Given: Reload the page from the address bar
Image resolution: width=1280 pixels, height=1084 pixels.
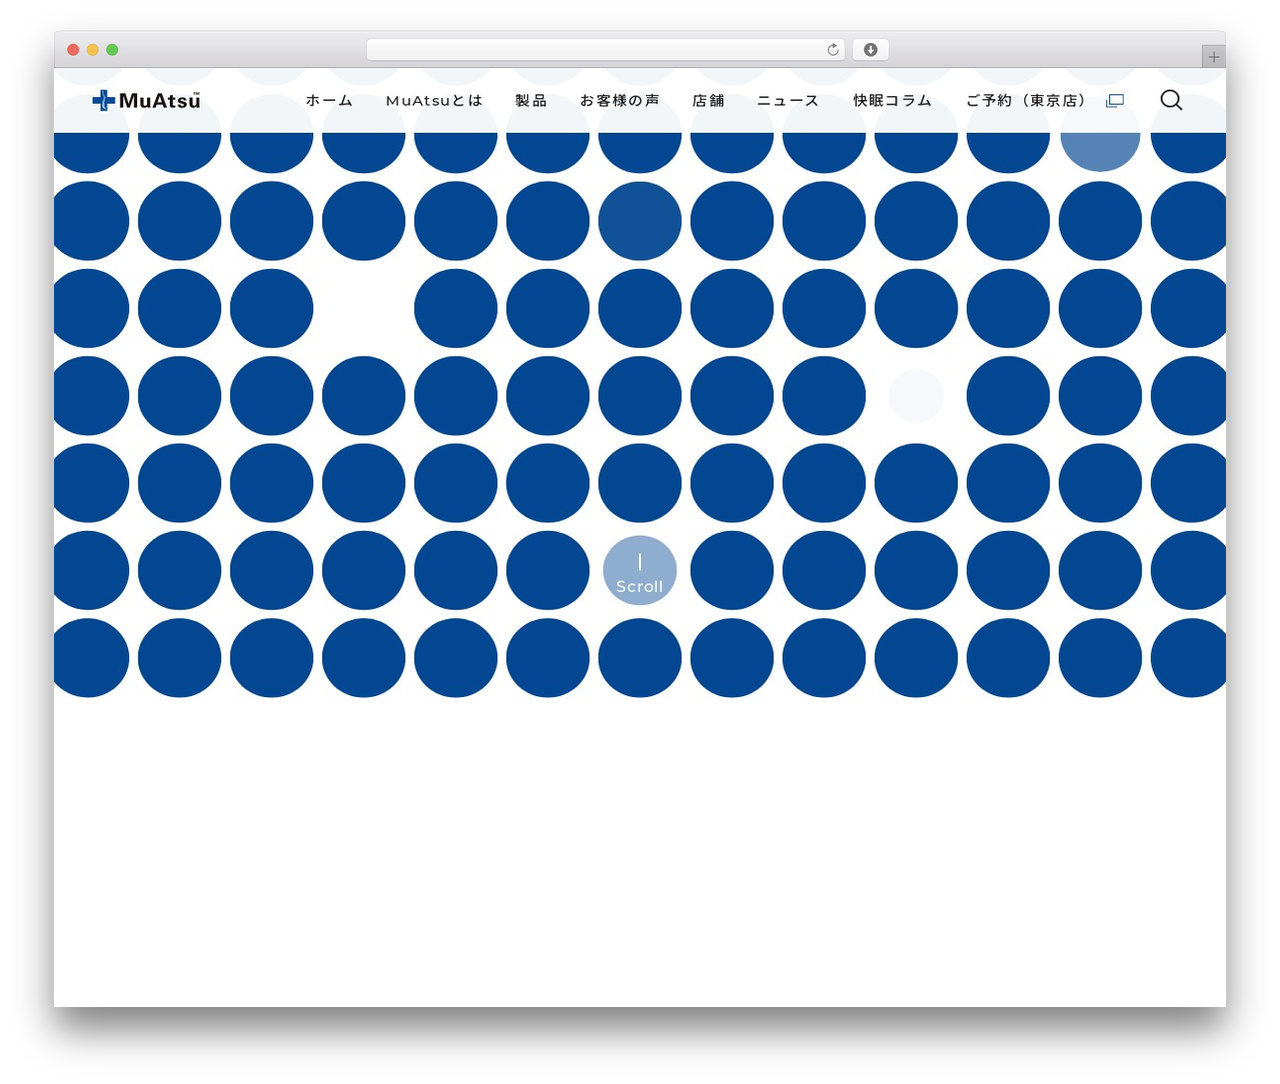Looking at the screenshot, I should [x=832, y=50].
